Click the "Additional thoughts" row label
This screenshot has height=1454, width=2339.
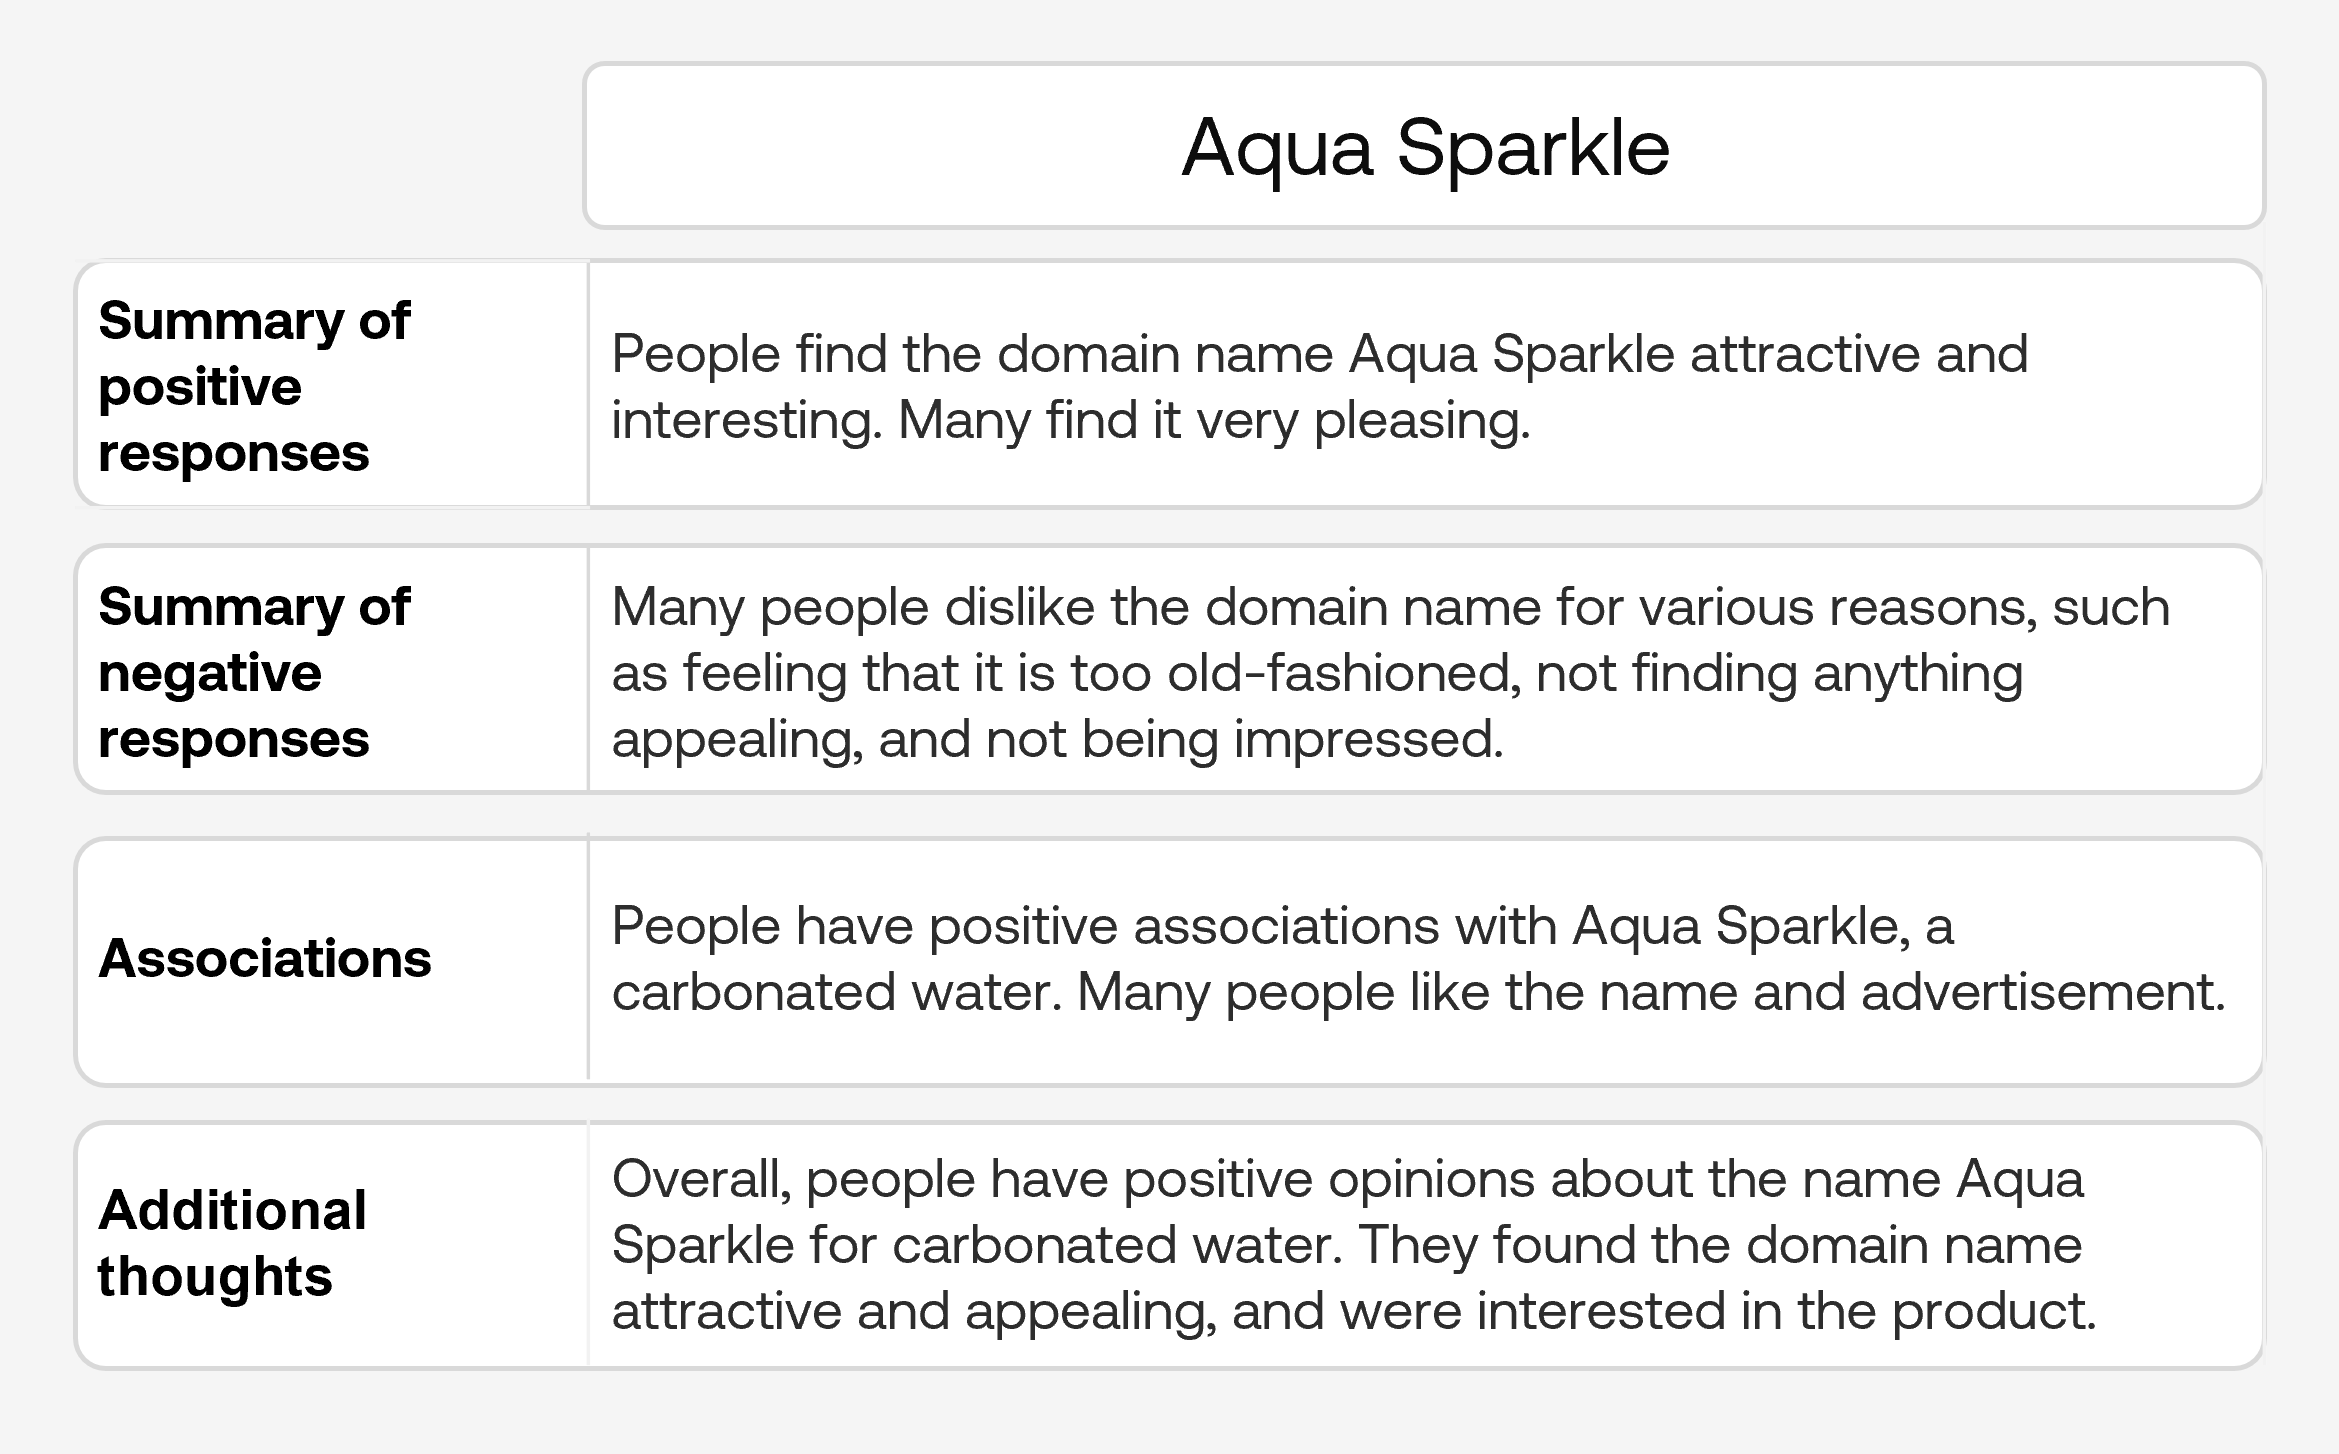[232, 1243]
